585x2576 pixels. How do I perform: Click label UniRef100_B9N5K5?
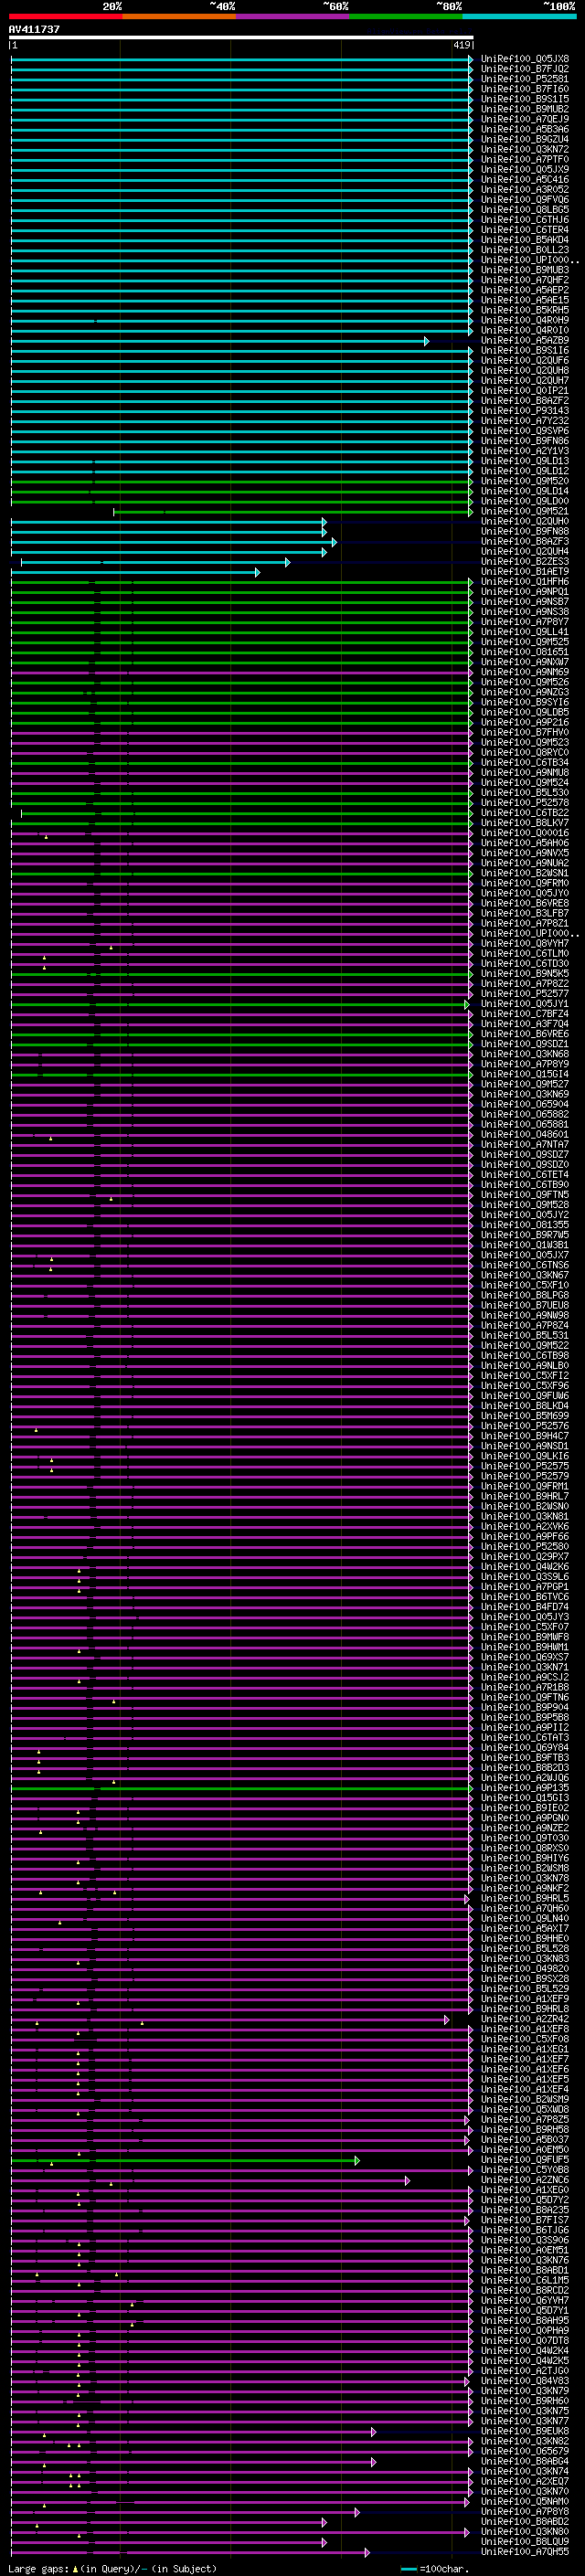(525, 974)
